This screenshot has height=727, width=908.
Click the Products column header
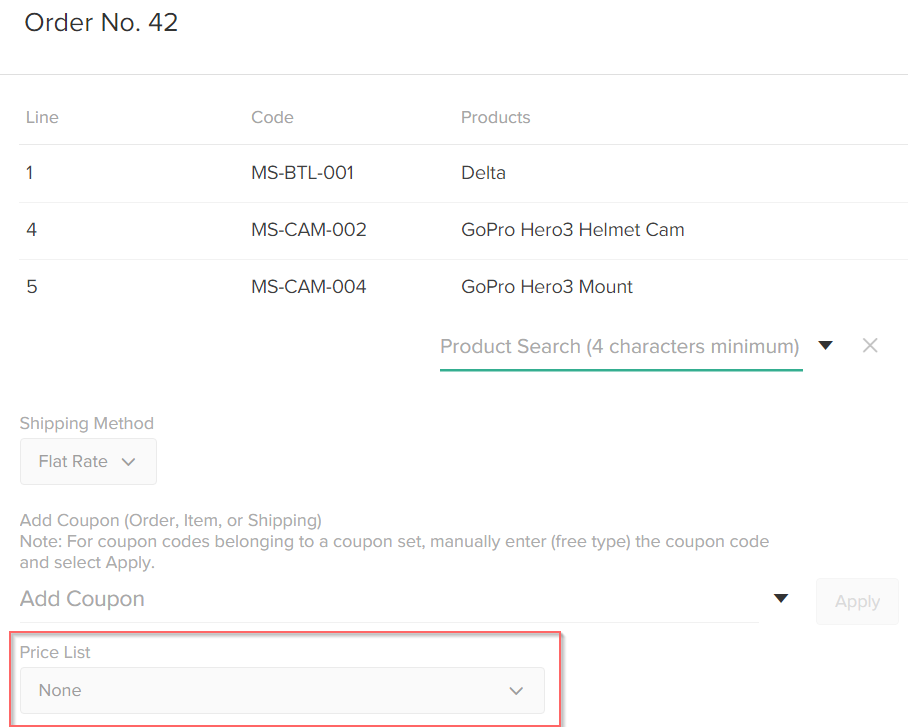click(495, 117)
